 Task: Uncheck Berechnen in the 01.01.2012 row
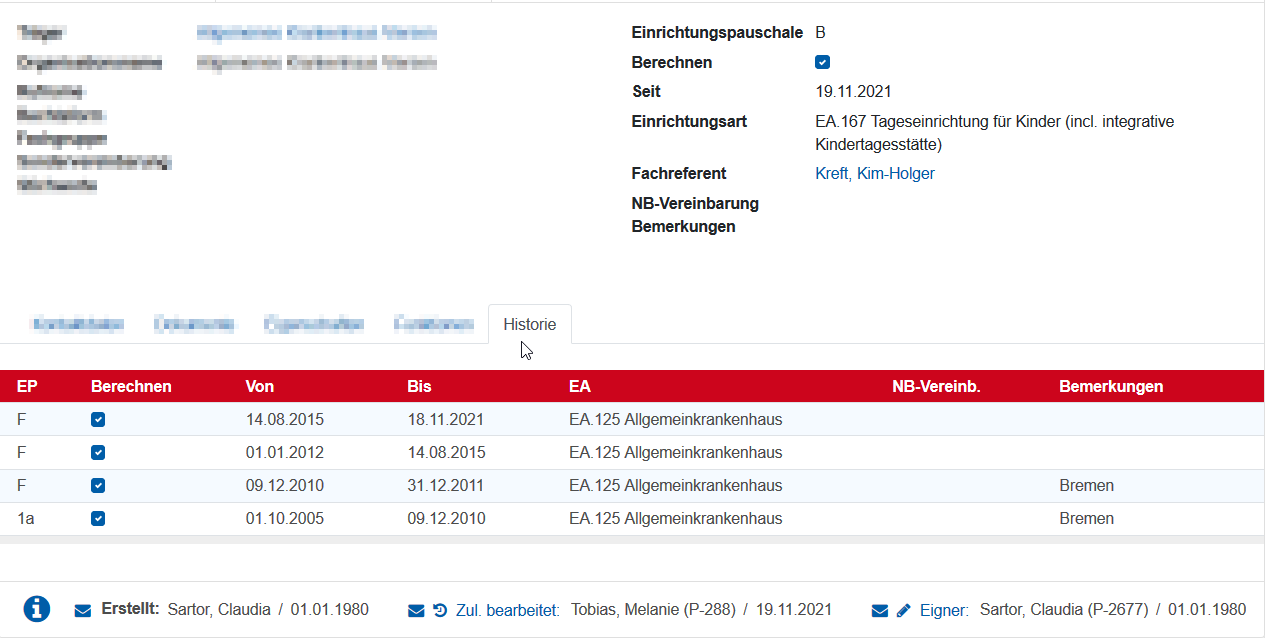98,453
